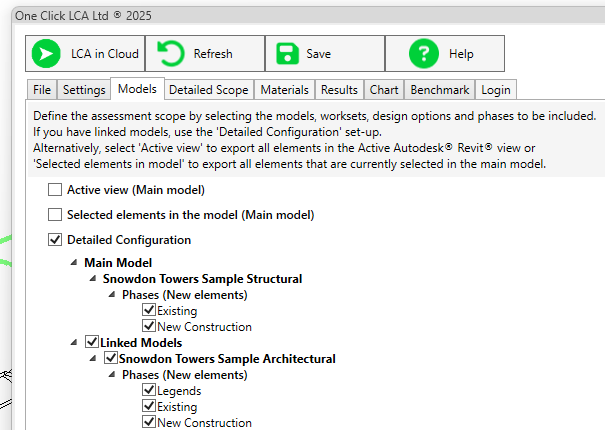Image resolution: width=605 pixels, height=430 pixels.
Task: Open the Chart tab
Action: point(384,90)
